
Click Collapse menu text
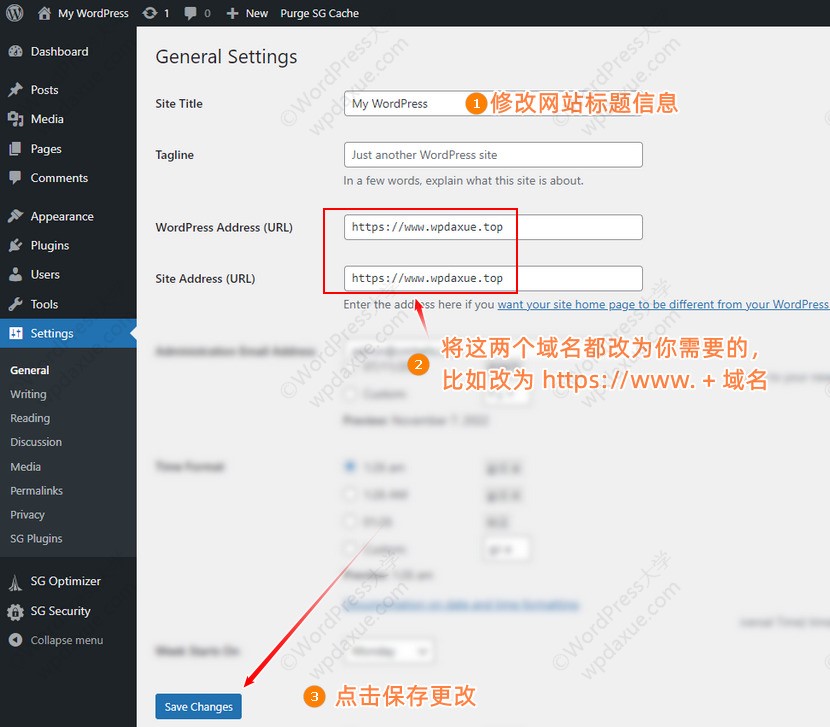tap(67, 640)
